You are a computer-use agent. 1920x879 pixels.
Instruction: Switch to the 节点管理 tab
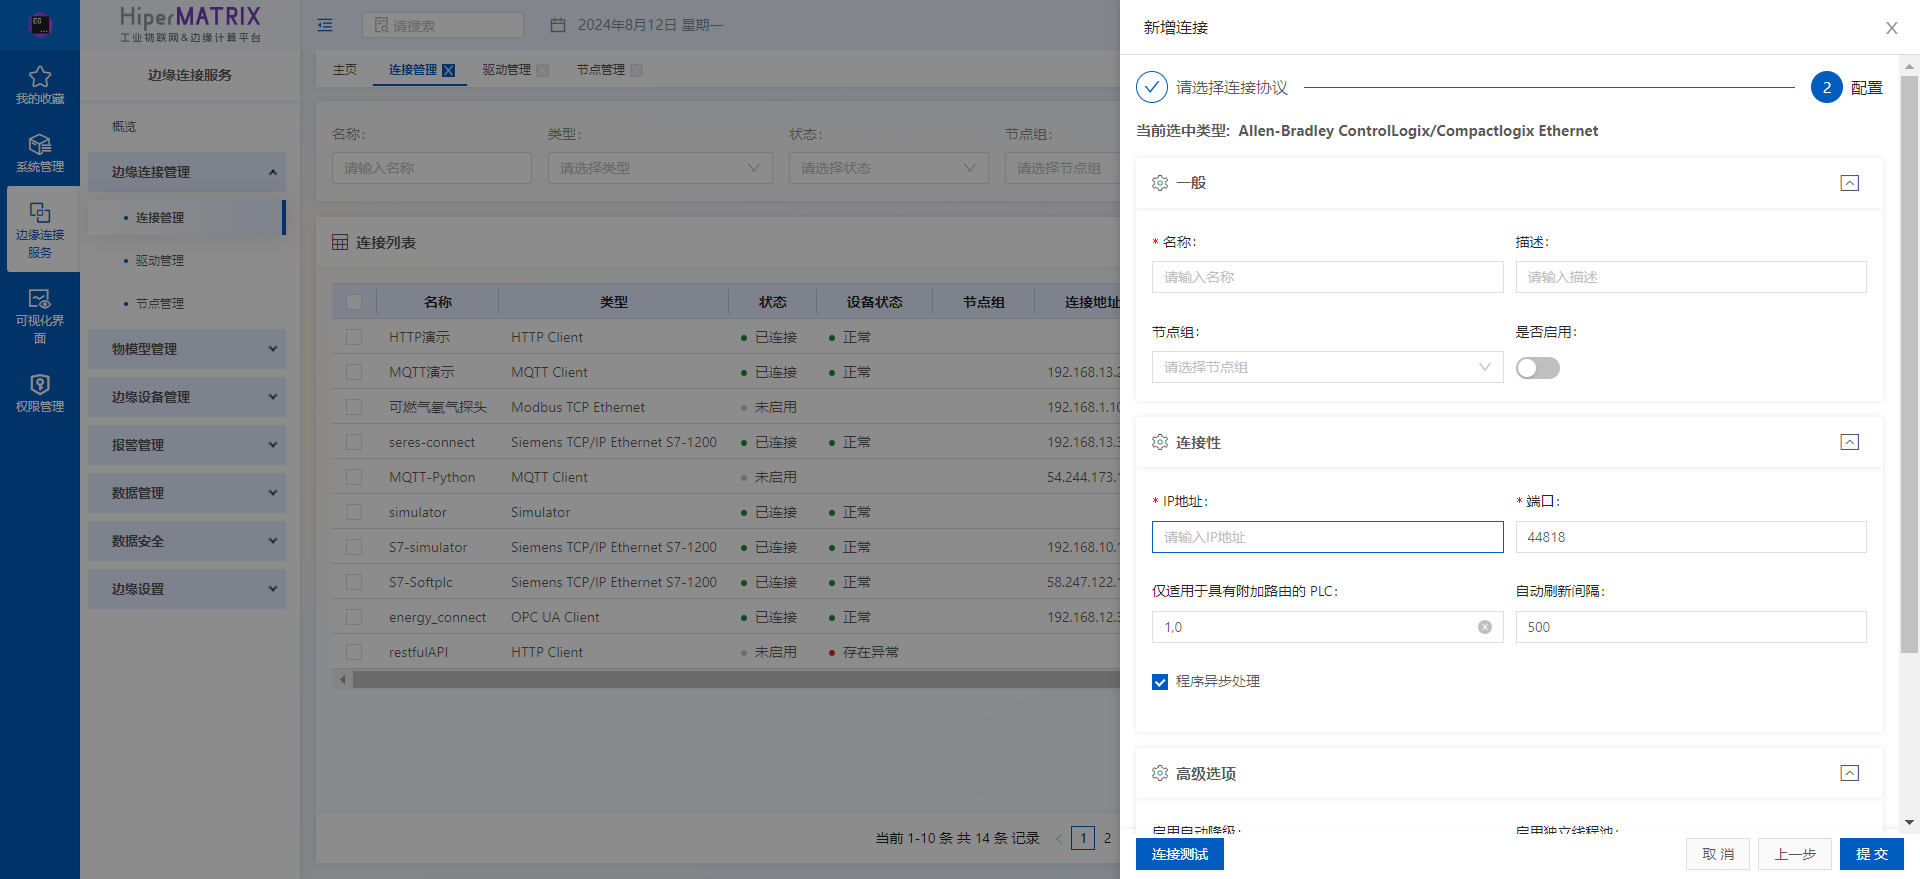(601, 70)
